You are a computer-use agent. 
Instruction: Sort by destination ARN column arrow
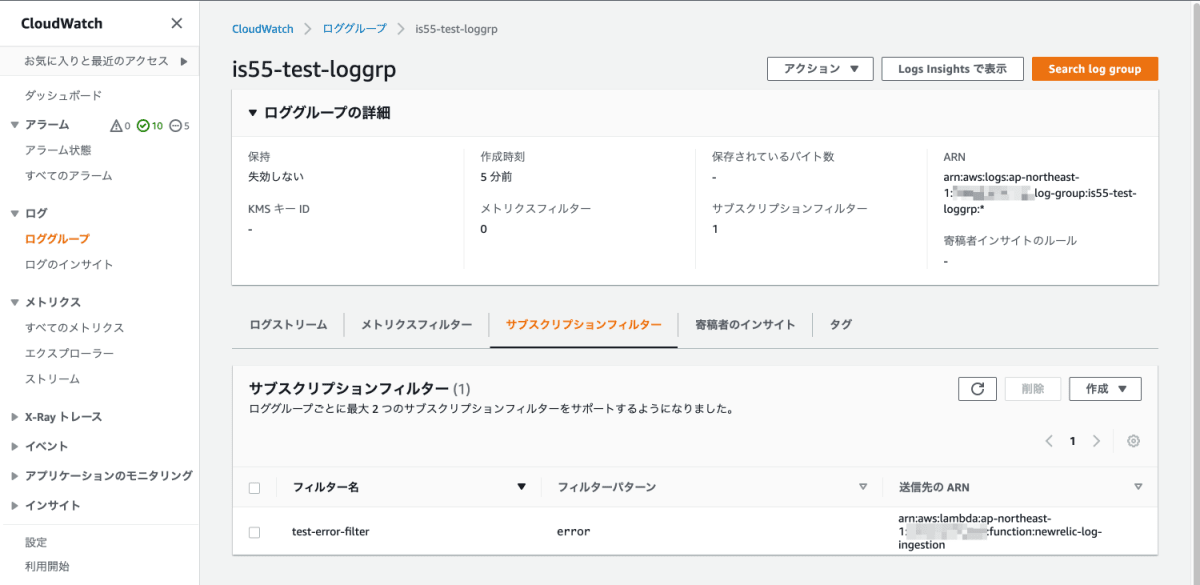[1138, 487]
